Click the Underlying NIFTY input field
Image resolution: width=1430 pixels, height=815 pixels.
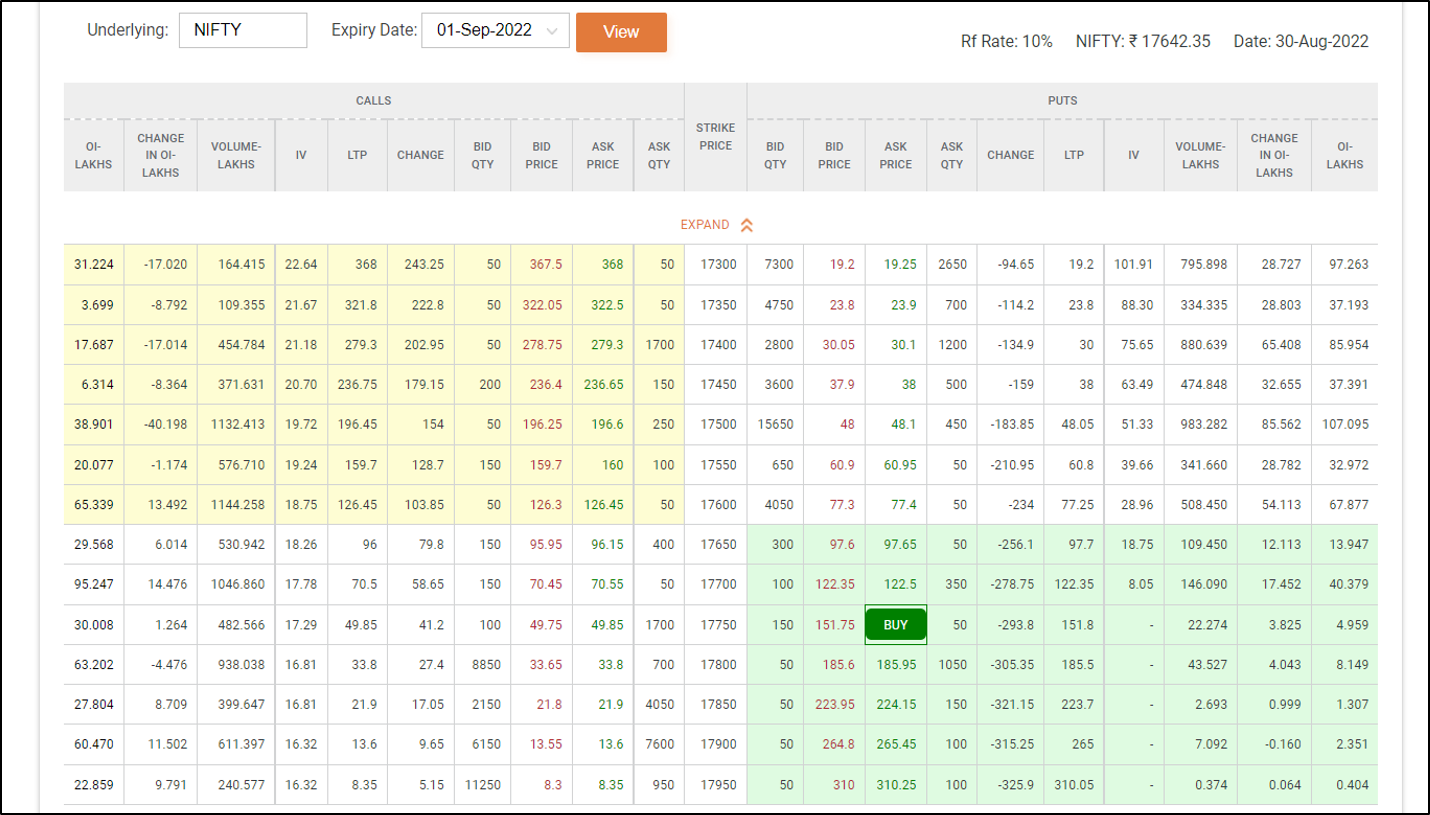(x=243, y=30)
